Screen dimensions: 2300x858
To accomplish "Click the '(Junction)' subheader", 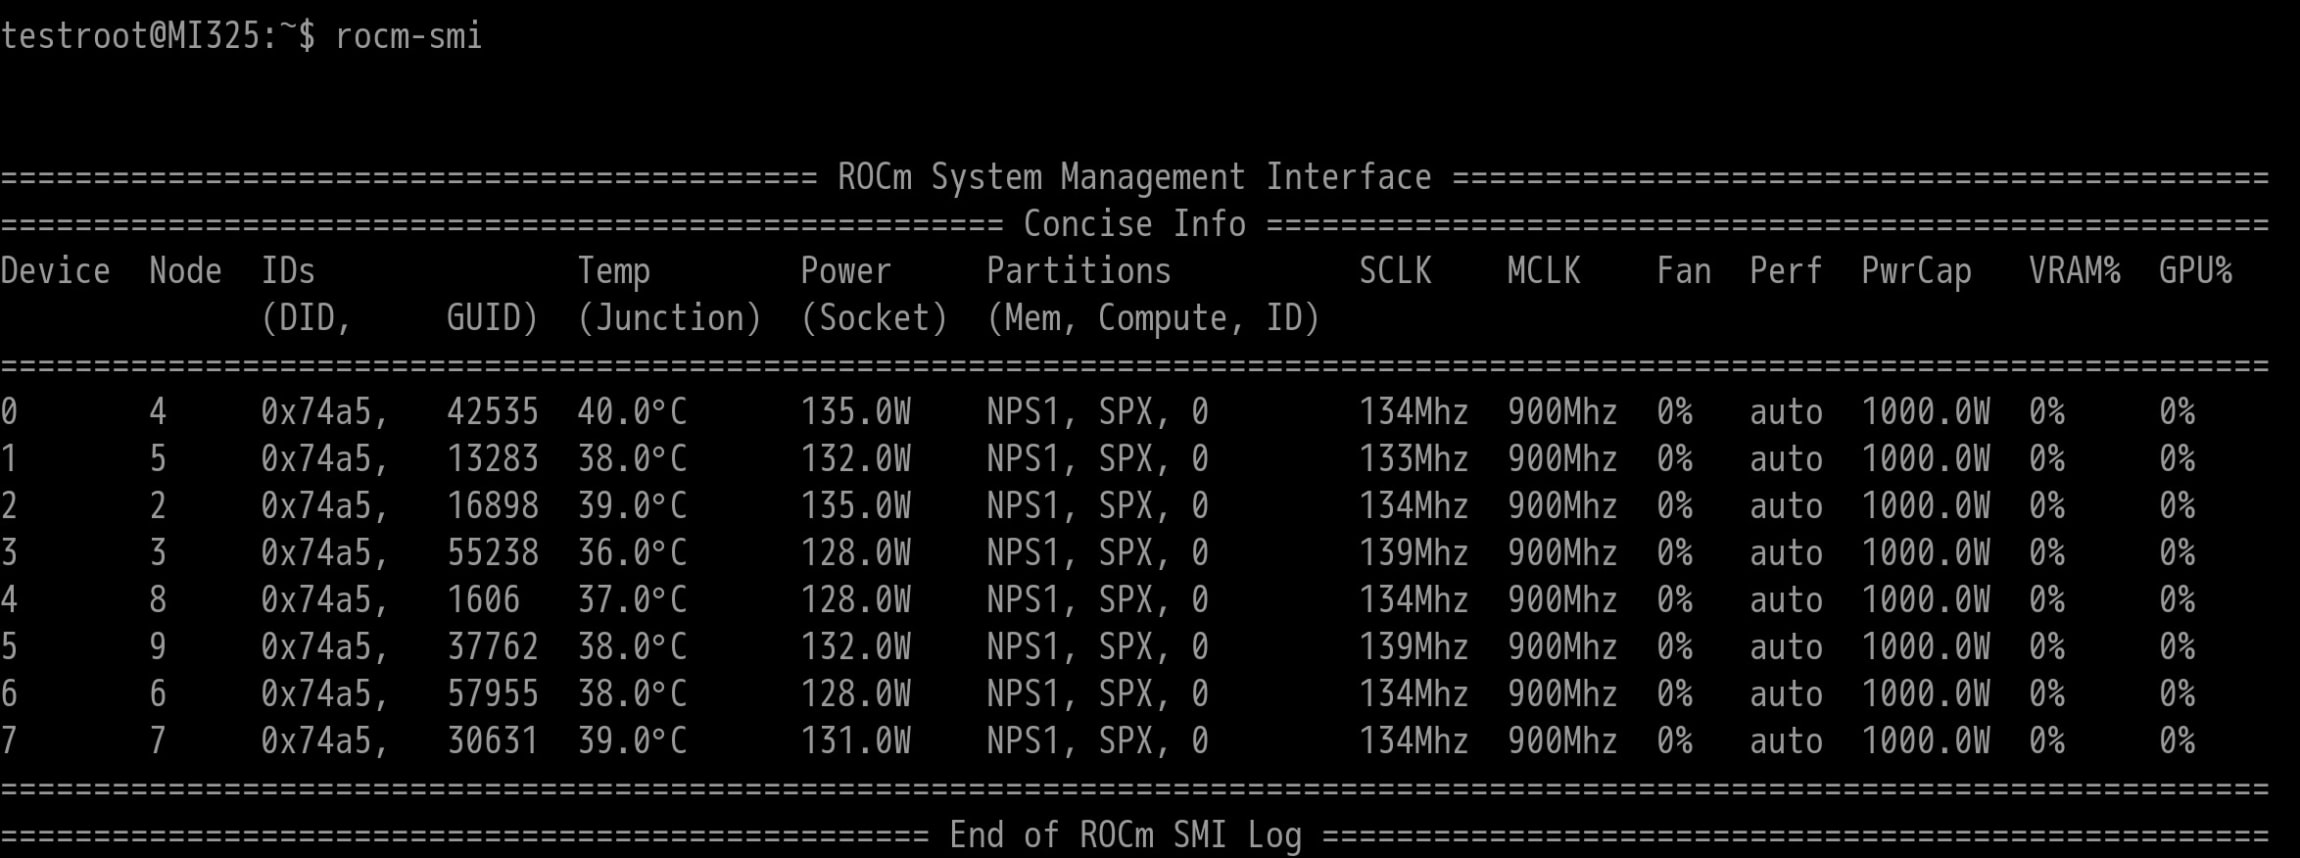I will pyautogui.click(x=669, y=318).
